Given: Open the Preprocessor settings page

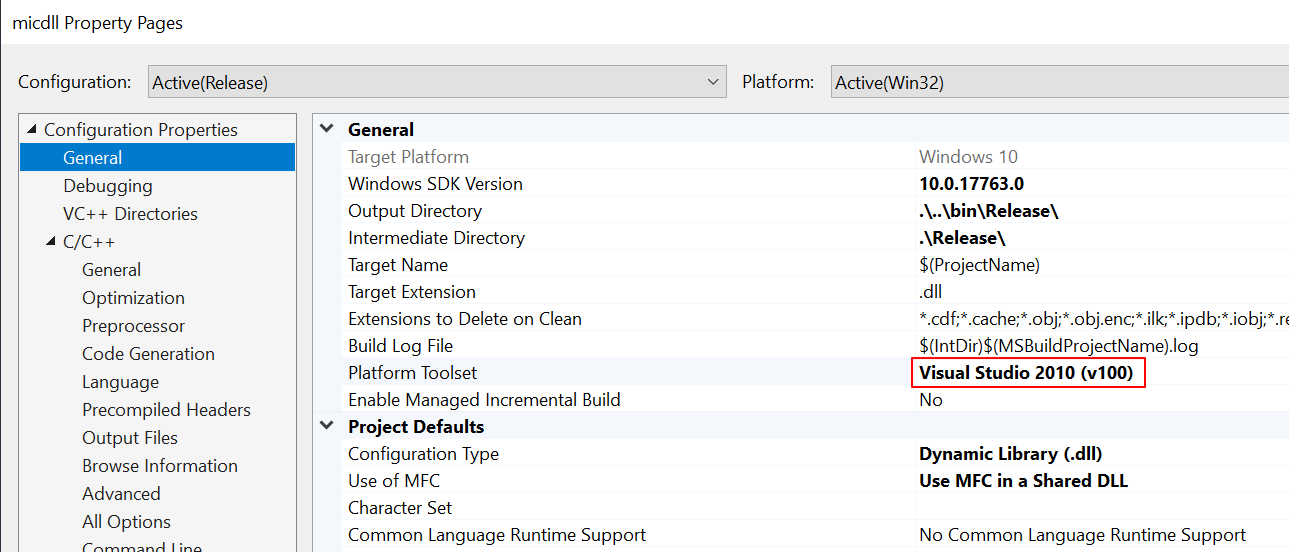Looking at the screenshot, I should coord(133,326).
